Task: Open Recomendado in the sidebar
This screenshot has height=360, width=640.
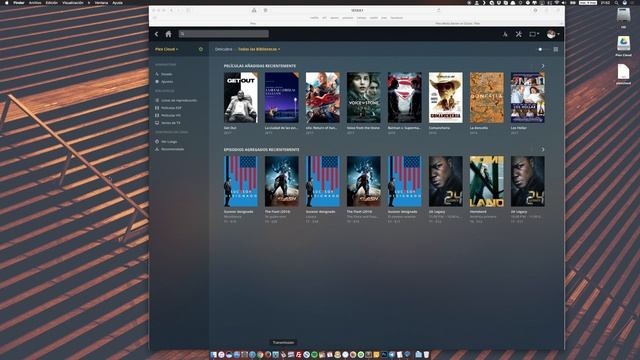Action: coord(169,149)
